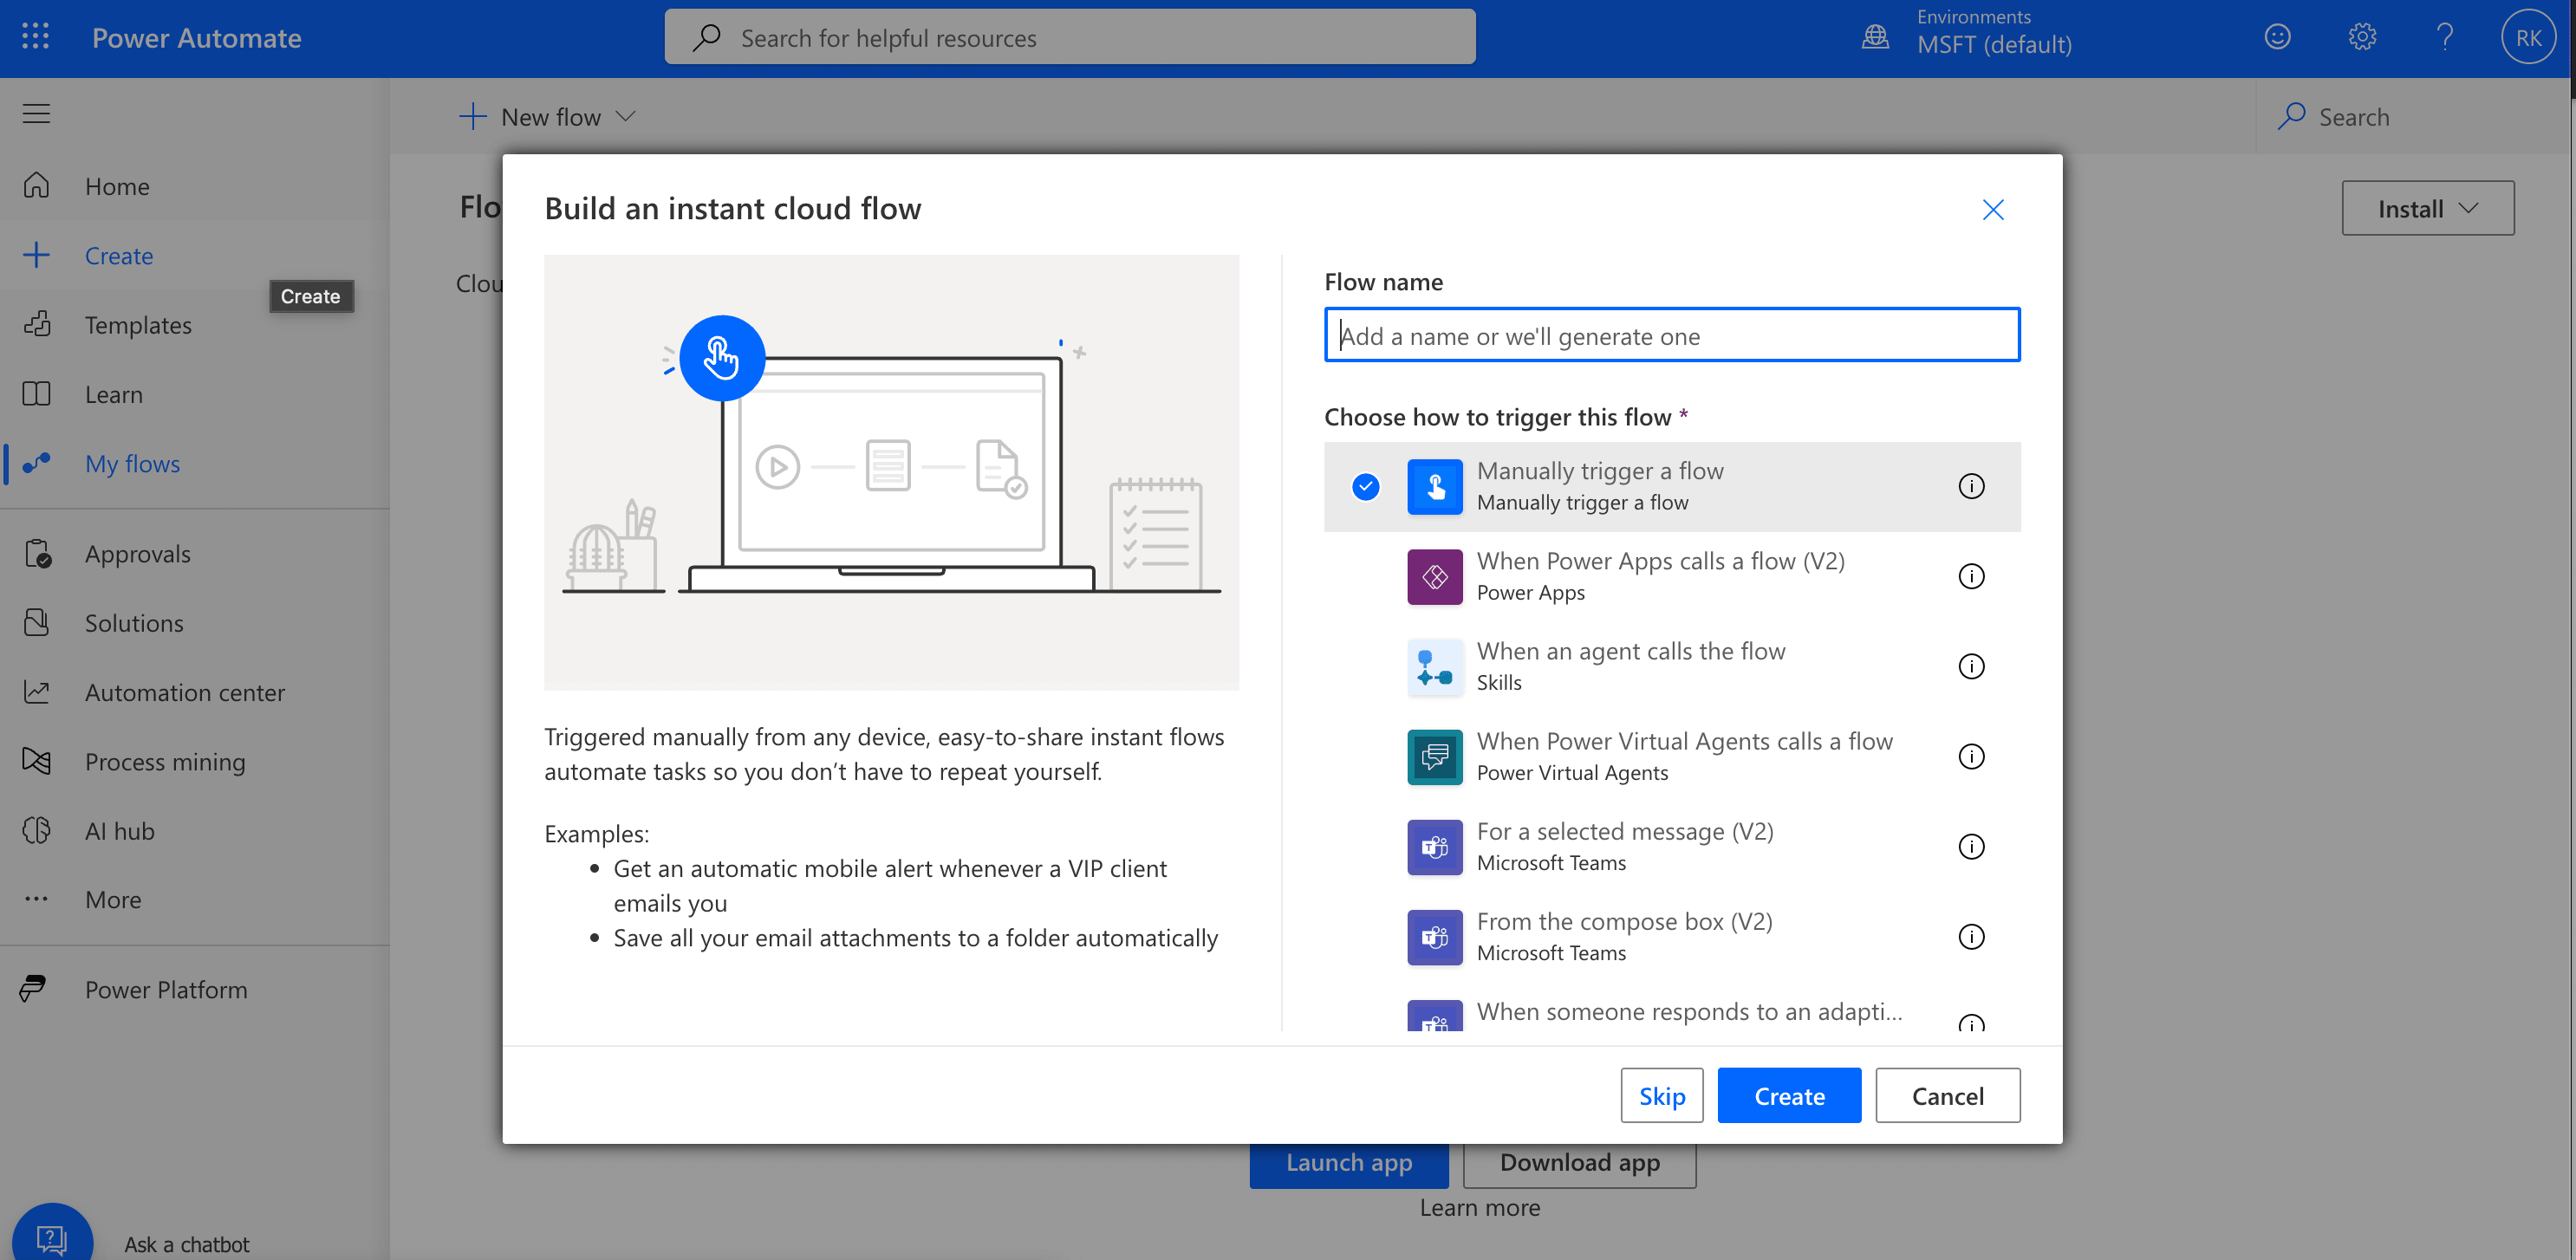Show info for Manually trigger a flow
Screen dimensions: 2576x1260
pos(1971,486)
